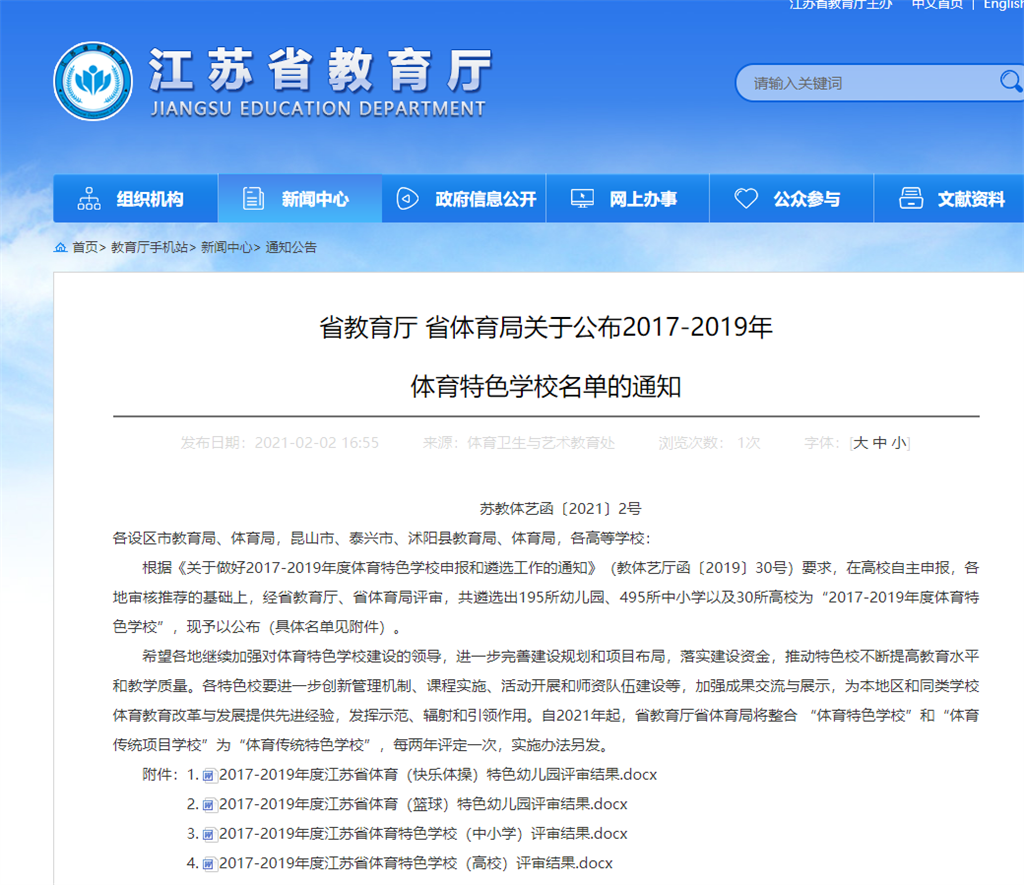Click the 浏览次数: 1次 view count
Viewport: 1024px width, 885px height.
click(x=709, y=443)
